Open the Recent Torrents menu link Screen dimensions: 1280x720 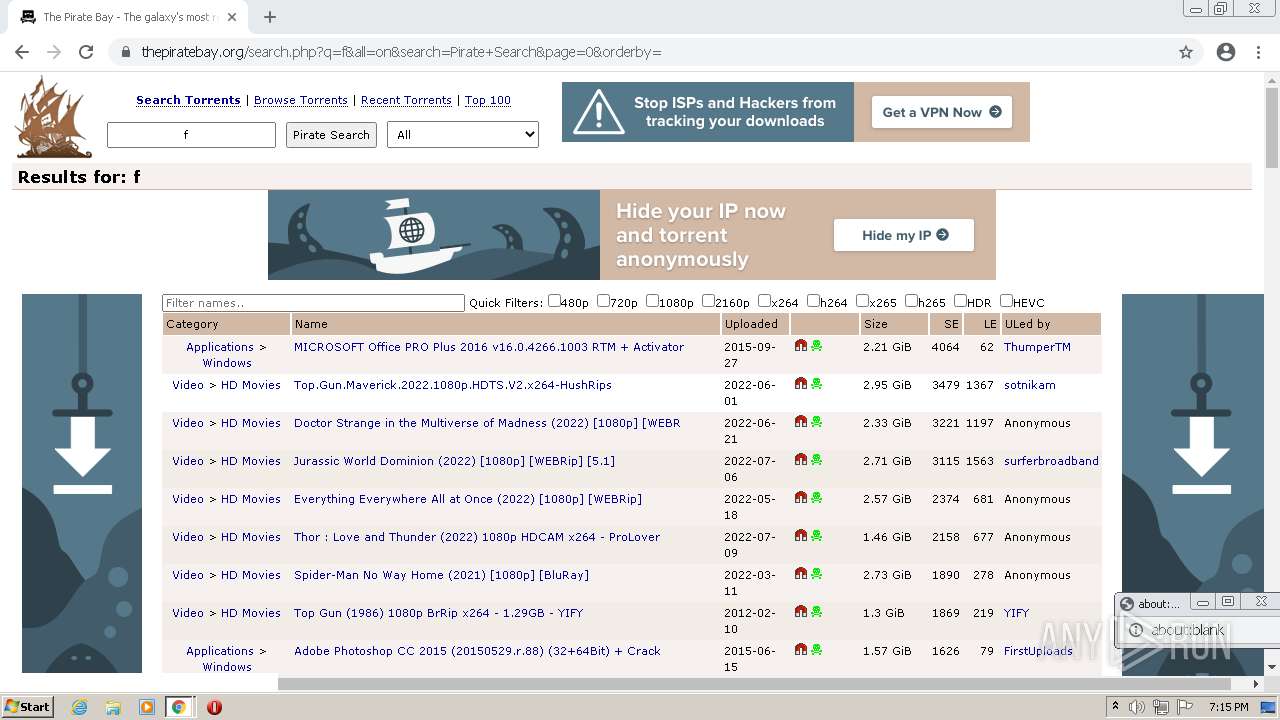pyautogui.click(x=406, y=100)
